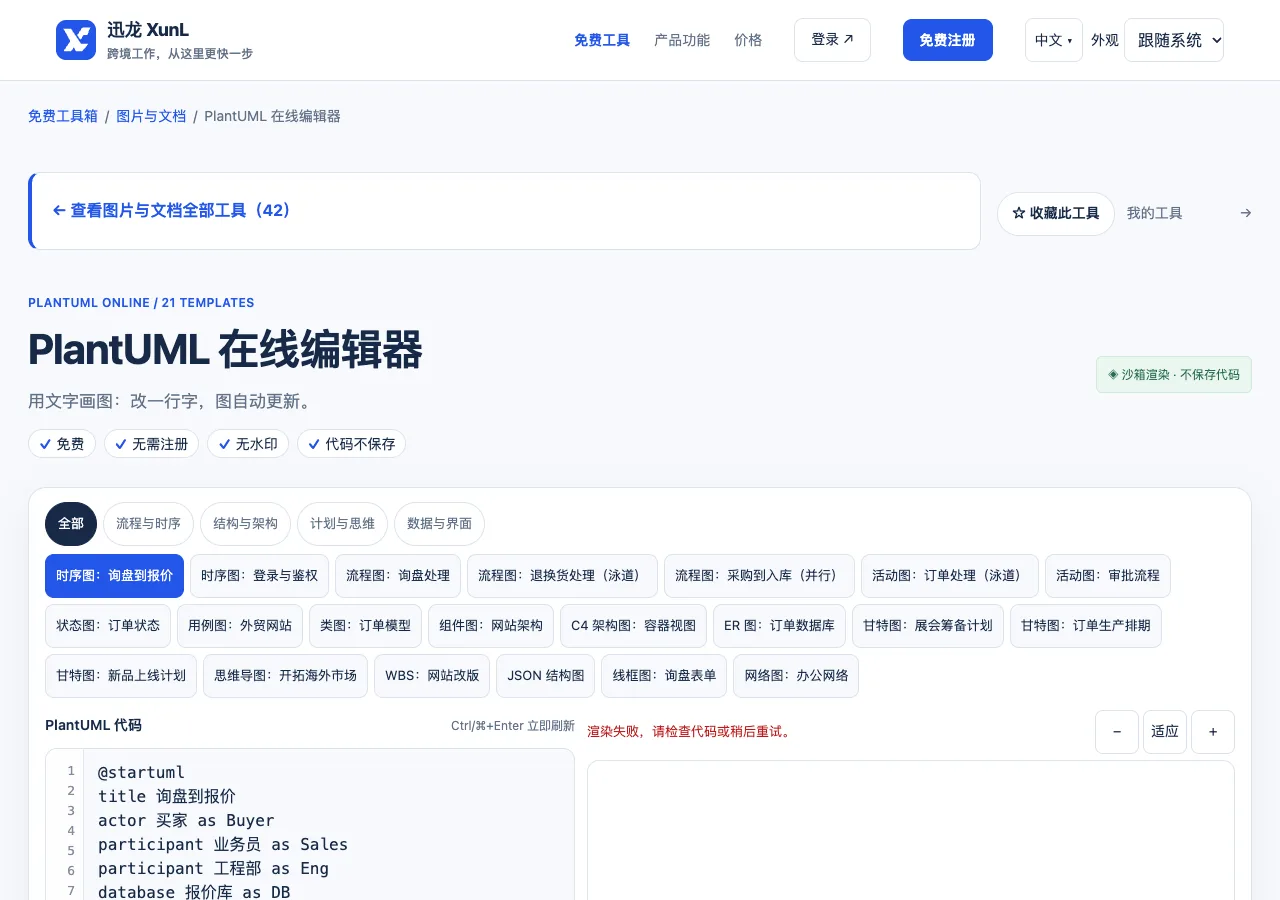Click the 无需注册 check badge

[152, 444]
